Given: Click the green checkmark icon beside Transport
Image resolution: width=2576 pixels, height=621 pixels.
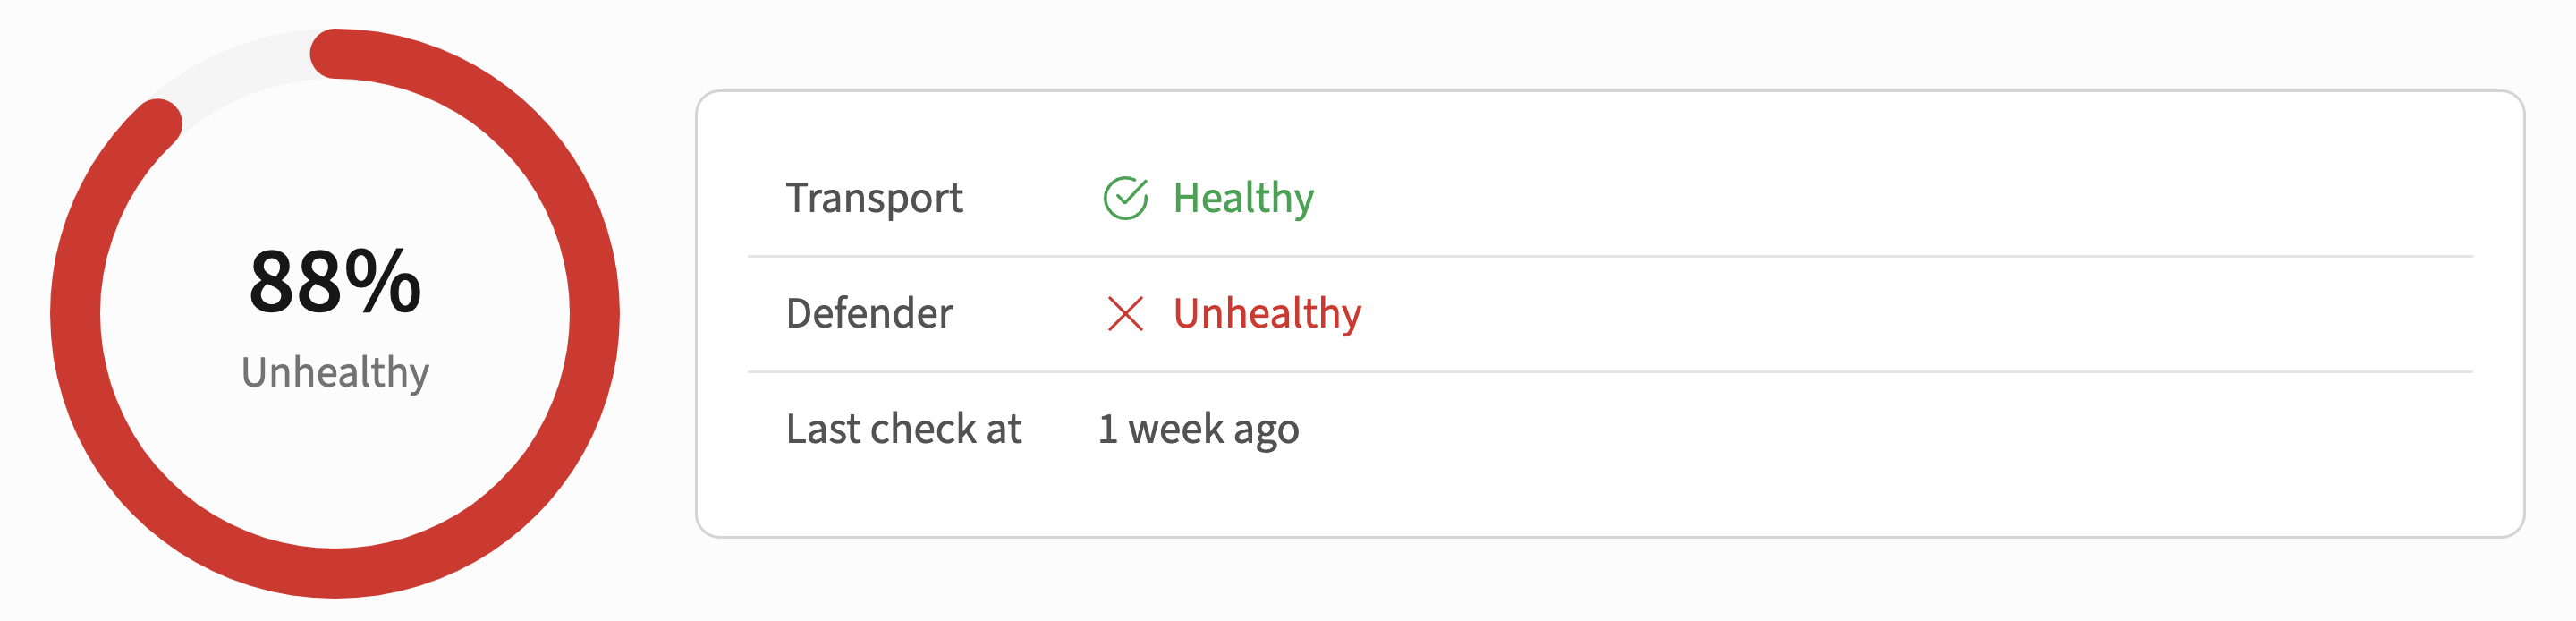Looking at the screenshot, I should (1125, 198).
